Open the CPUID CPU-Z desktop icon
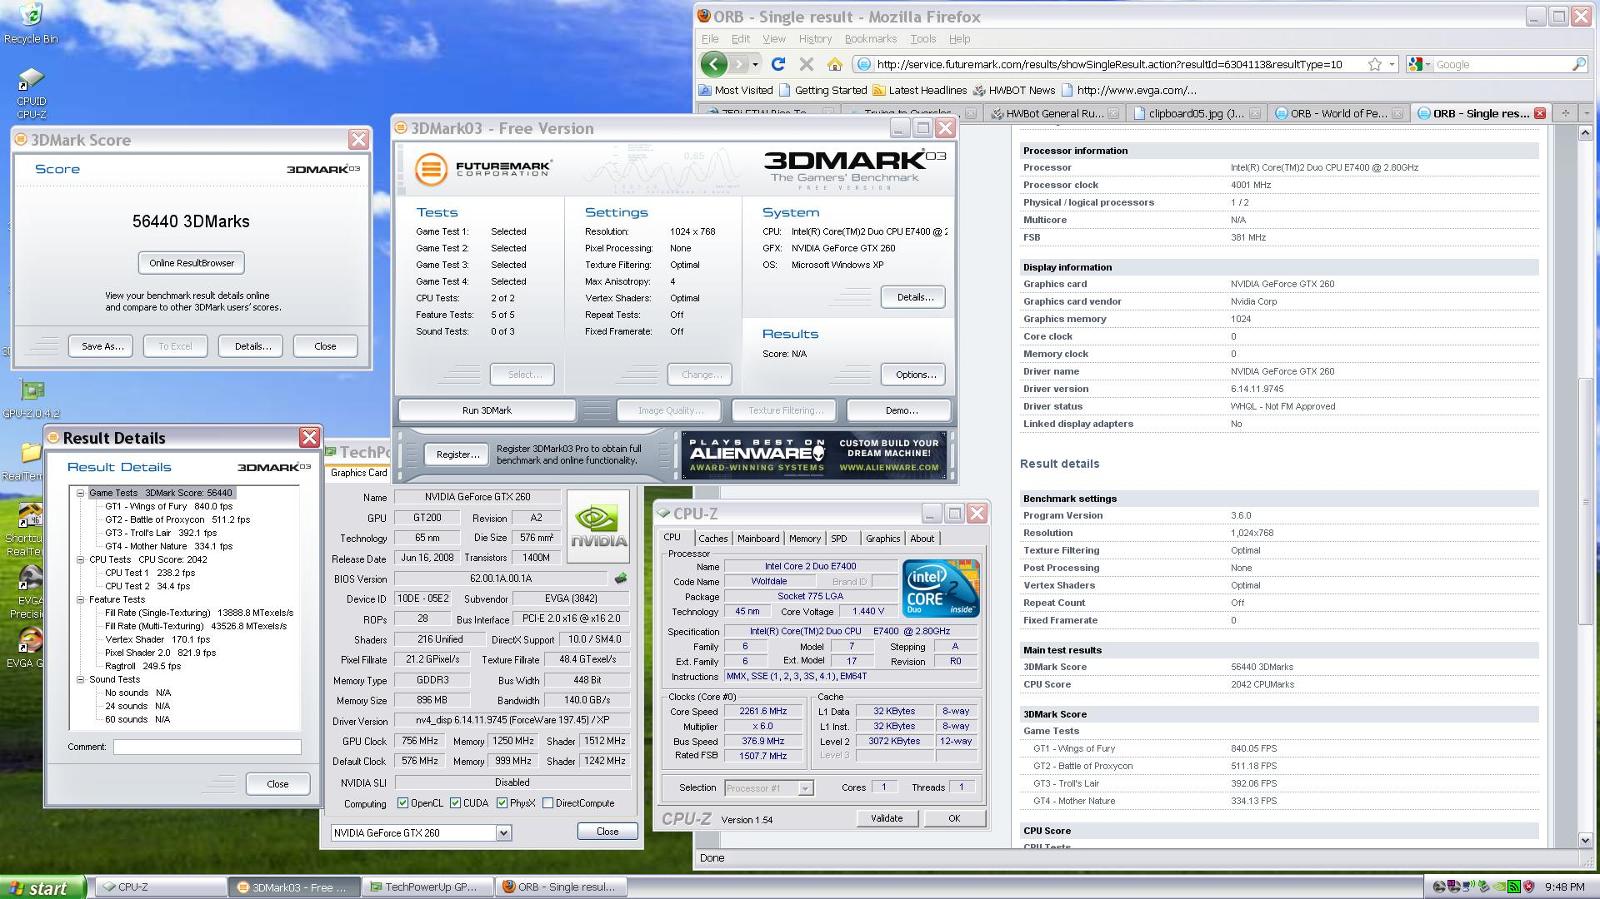Viewport: 1600px width, 899px height. click(x=31, y=93)
